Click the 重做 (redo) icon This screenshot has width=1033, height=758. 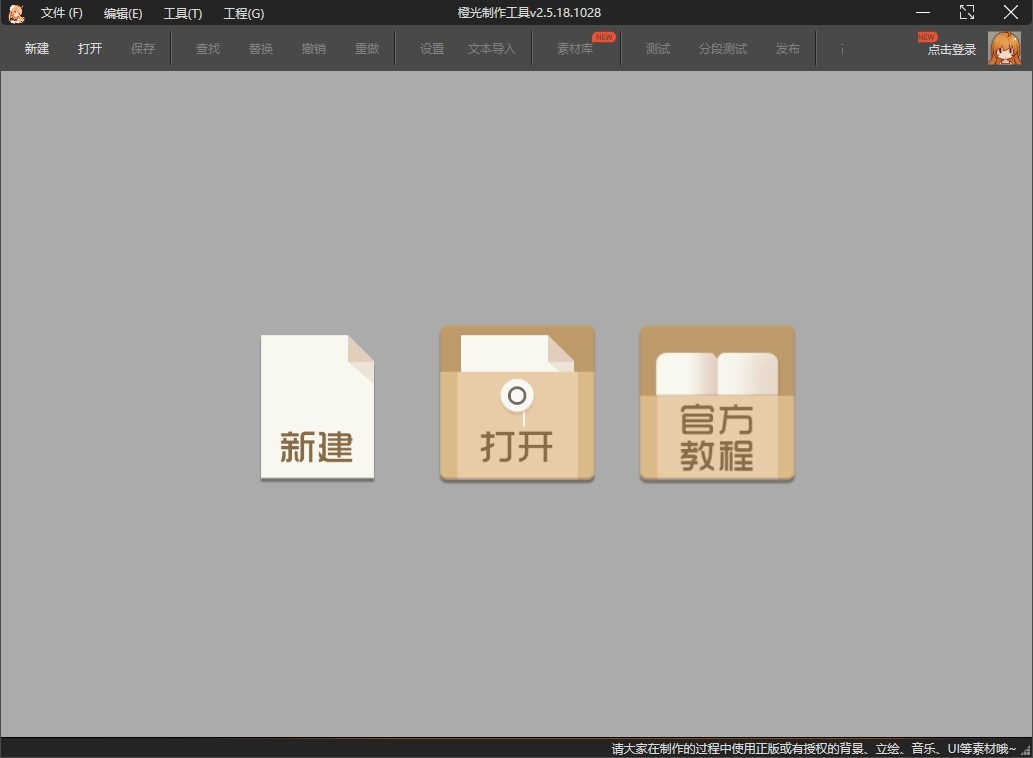tap(367, 48)
